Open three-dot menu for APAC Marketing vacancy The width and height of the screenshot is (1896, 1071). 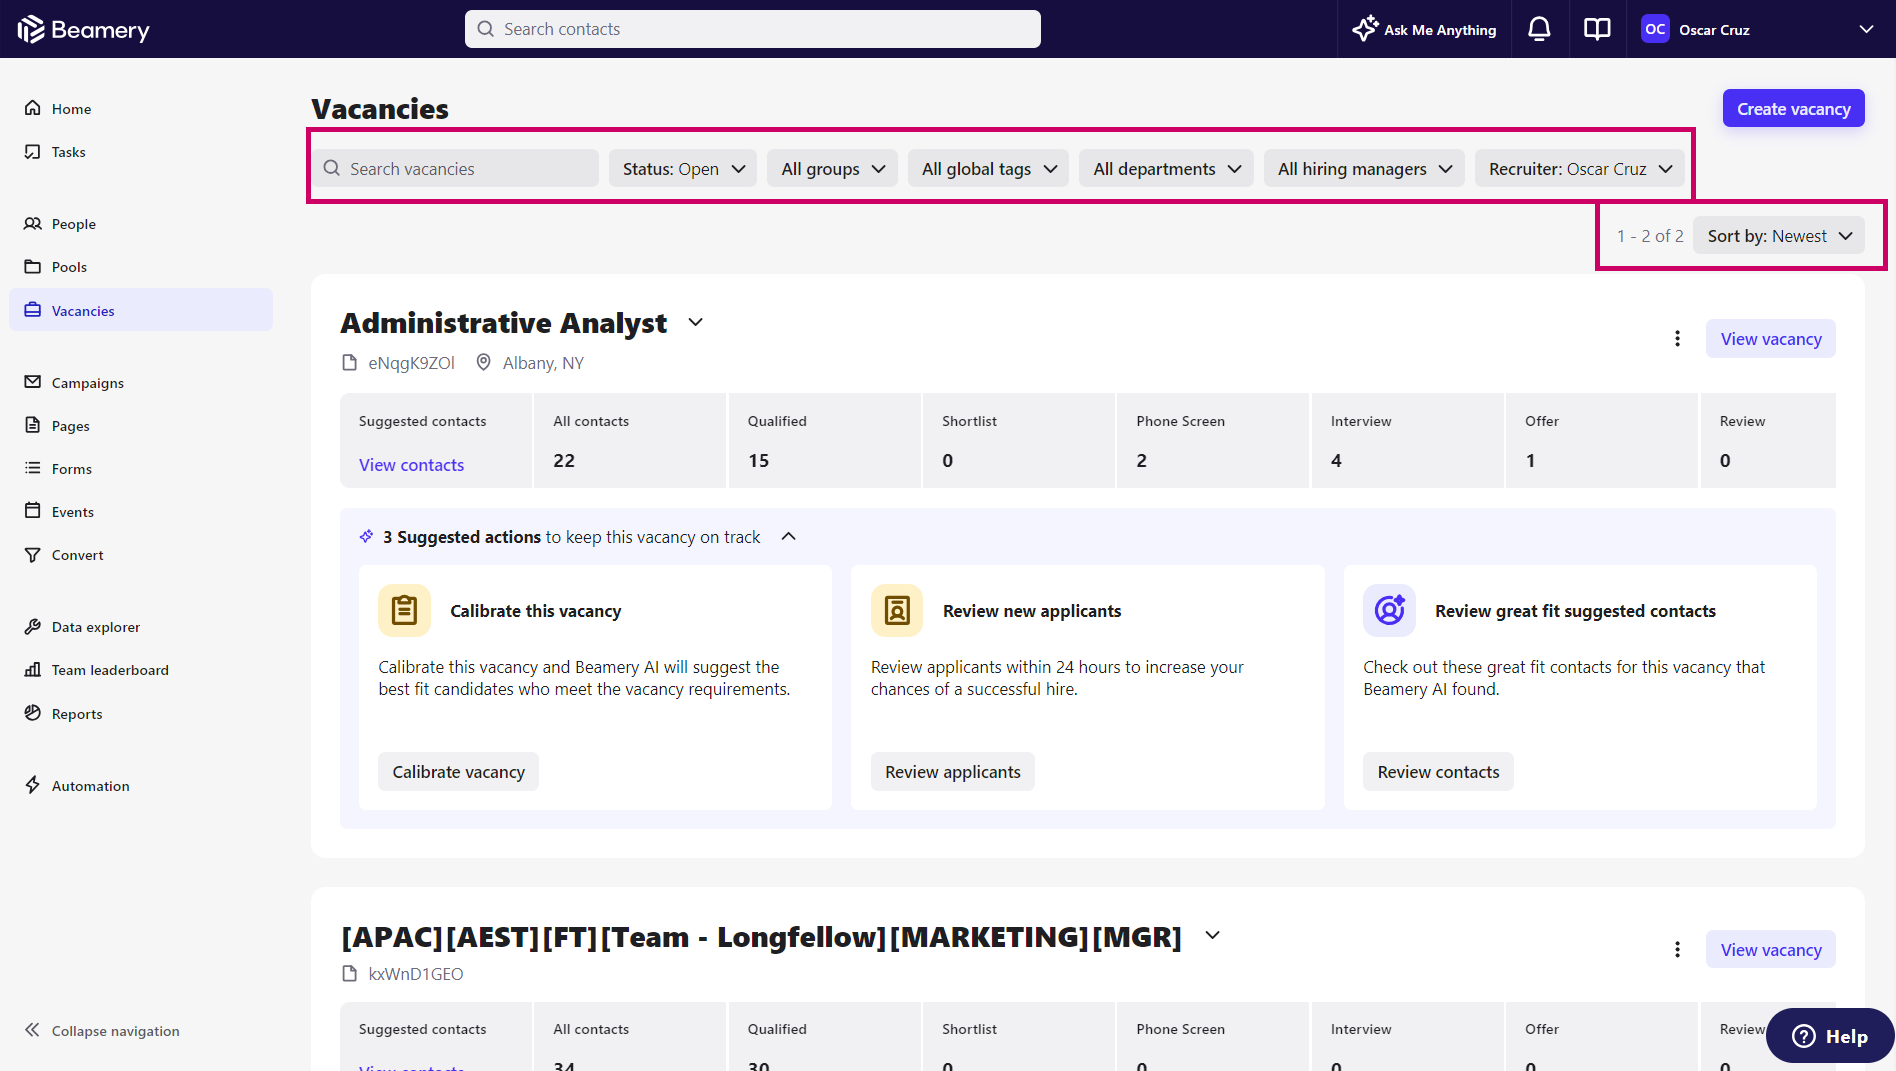tap(1677, 950)
